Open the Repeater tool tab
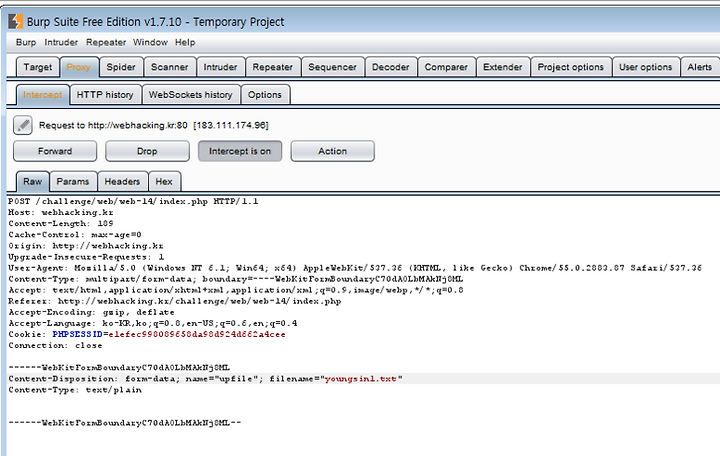The width and height of the screenshot is (720, 456). (273, 67)
